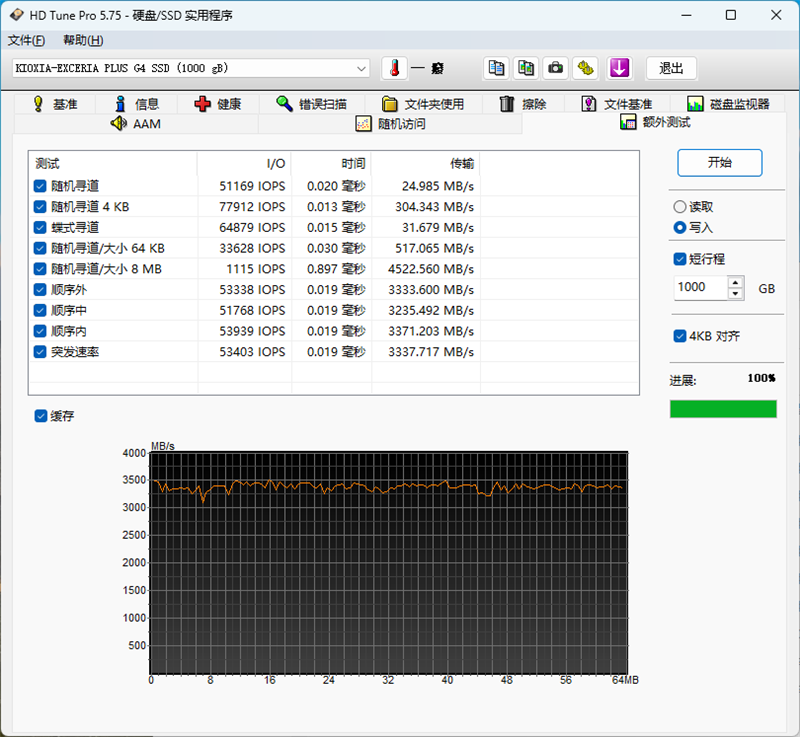The height and width of the screenshot is (737, 800).
Task: Maximize the HD Tune window
Action: coord(731,15)
